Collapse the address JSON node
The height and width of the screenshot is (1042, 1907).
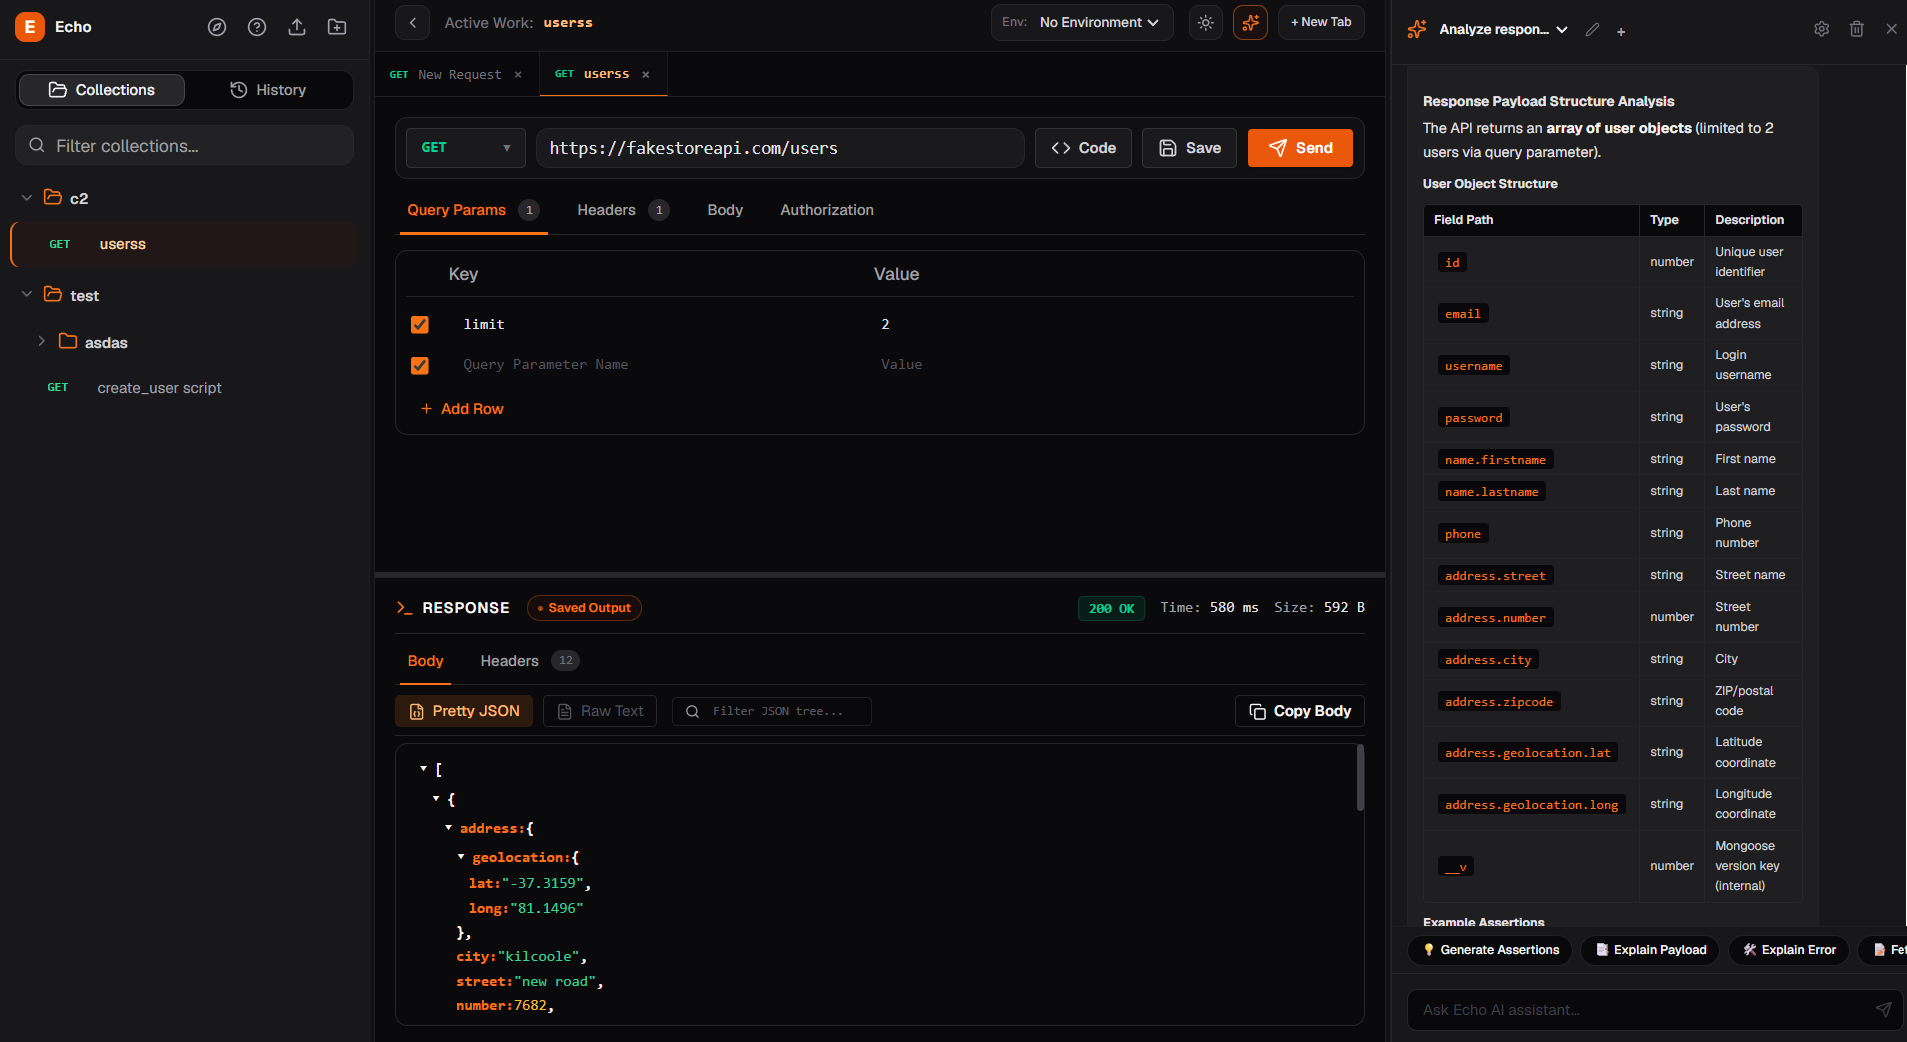[449, 828]
